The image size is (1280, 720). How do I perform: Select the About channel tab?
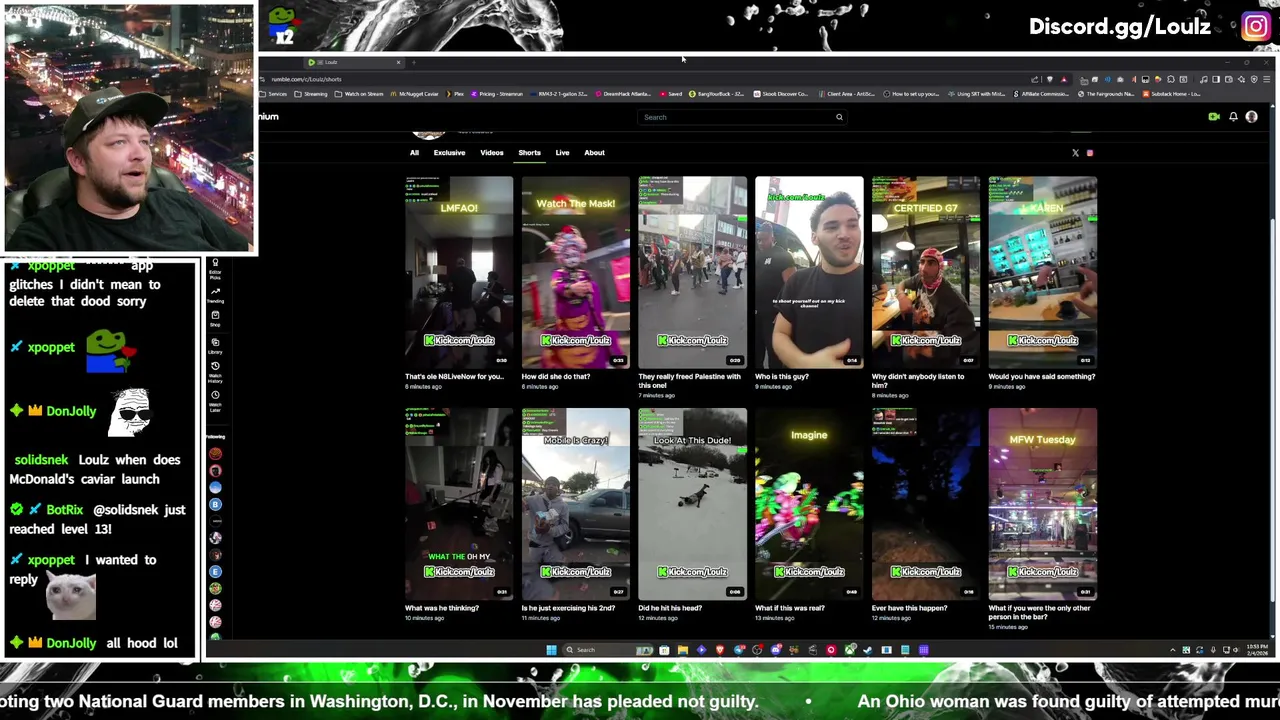click(x=594, y=153)
